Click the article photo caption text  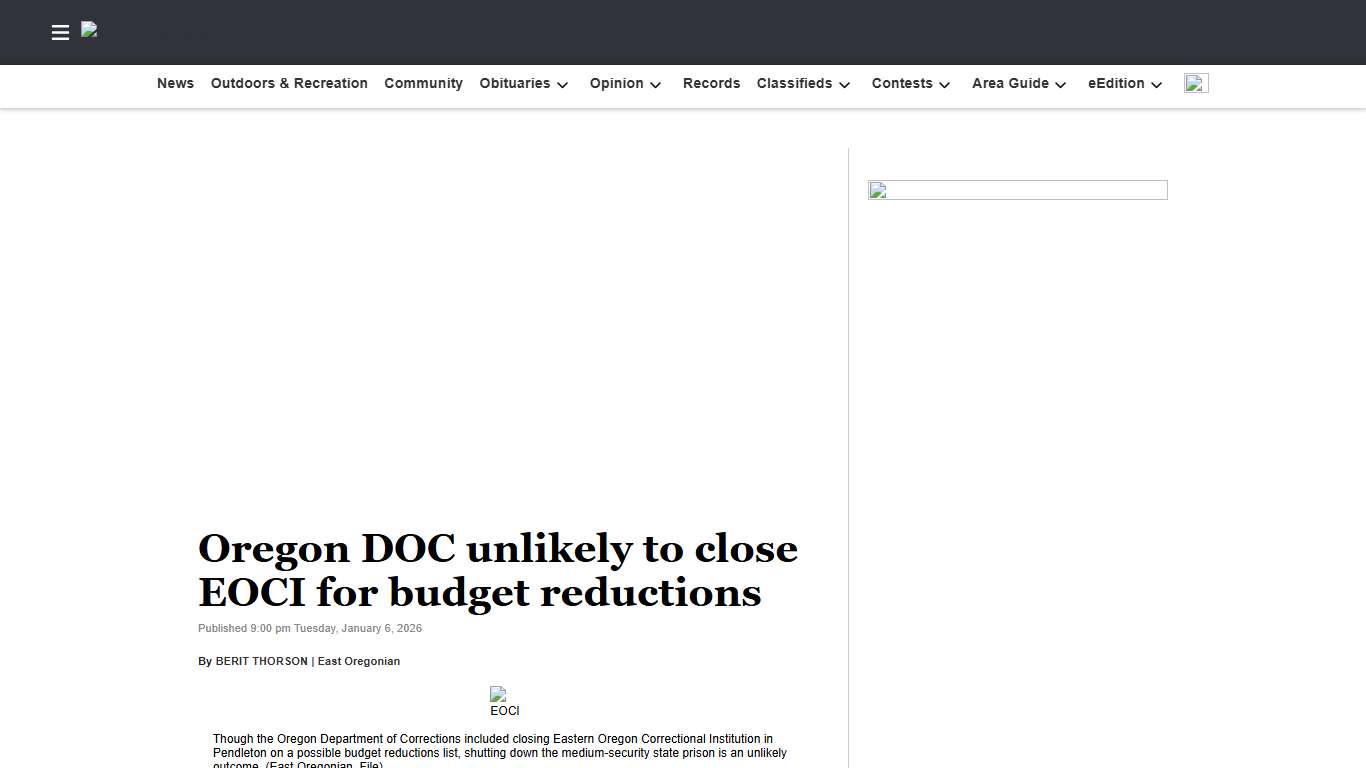tap(500, 750)
